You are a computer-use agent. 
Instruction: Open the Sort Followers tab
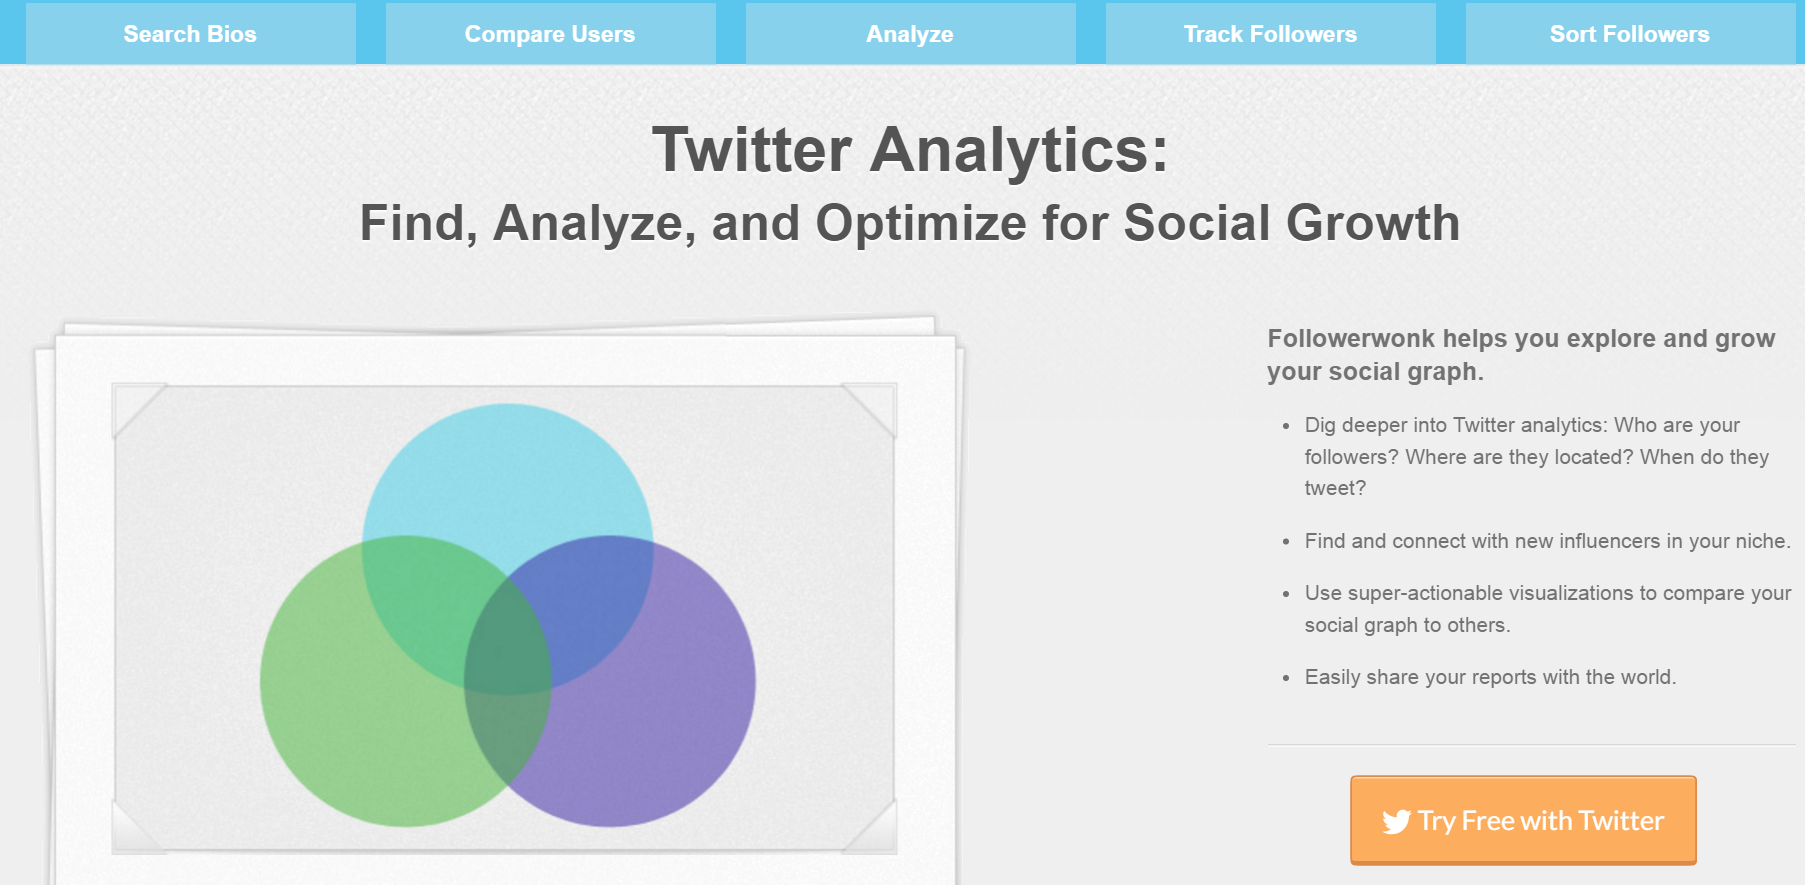1630,34
